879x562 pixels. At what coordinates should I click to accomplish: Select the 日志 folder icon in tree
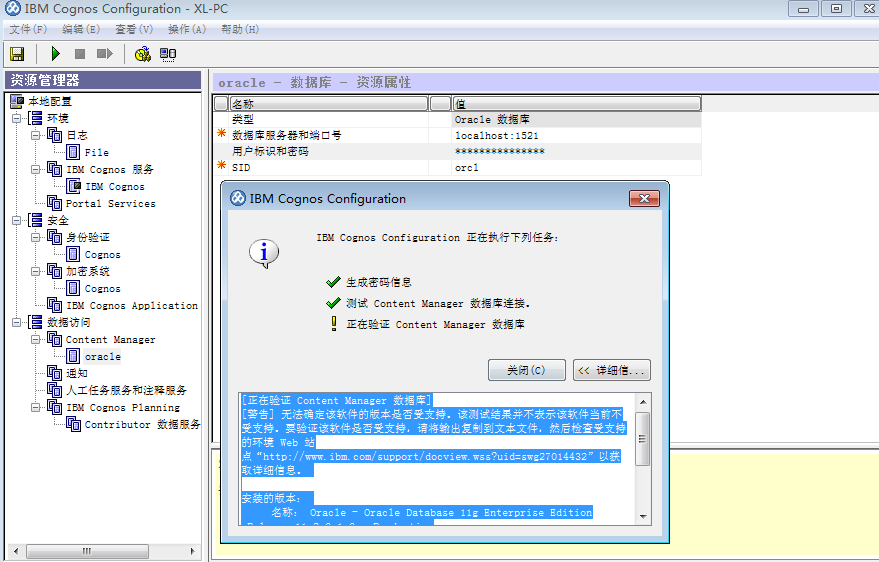coord(54,135)
